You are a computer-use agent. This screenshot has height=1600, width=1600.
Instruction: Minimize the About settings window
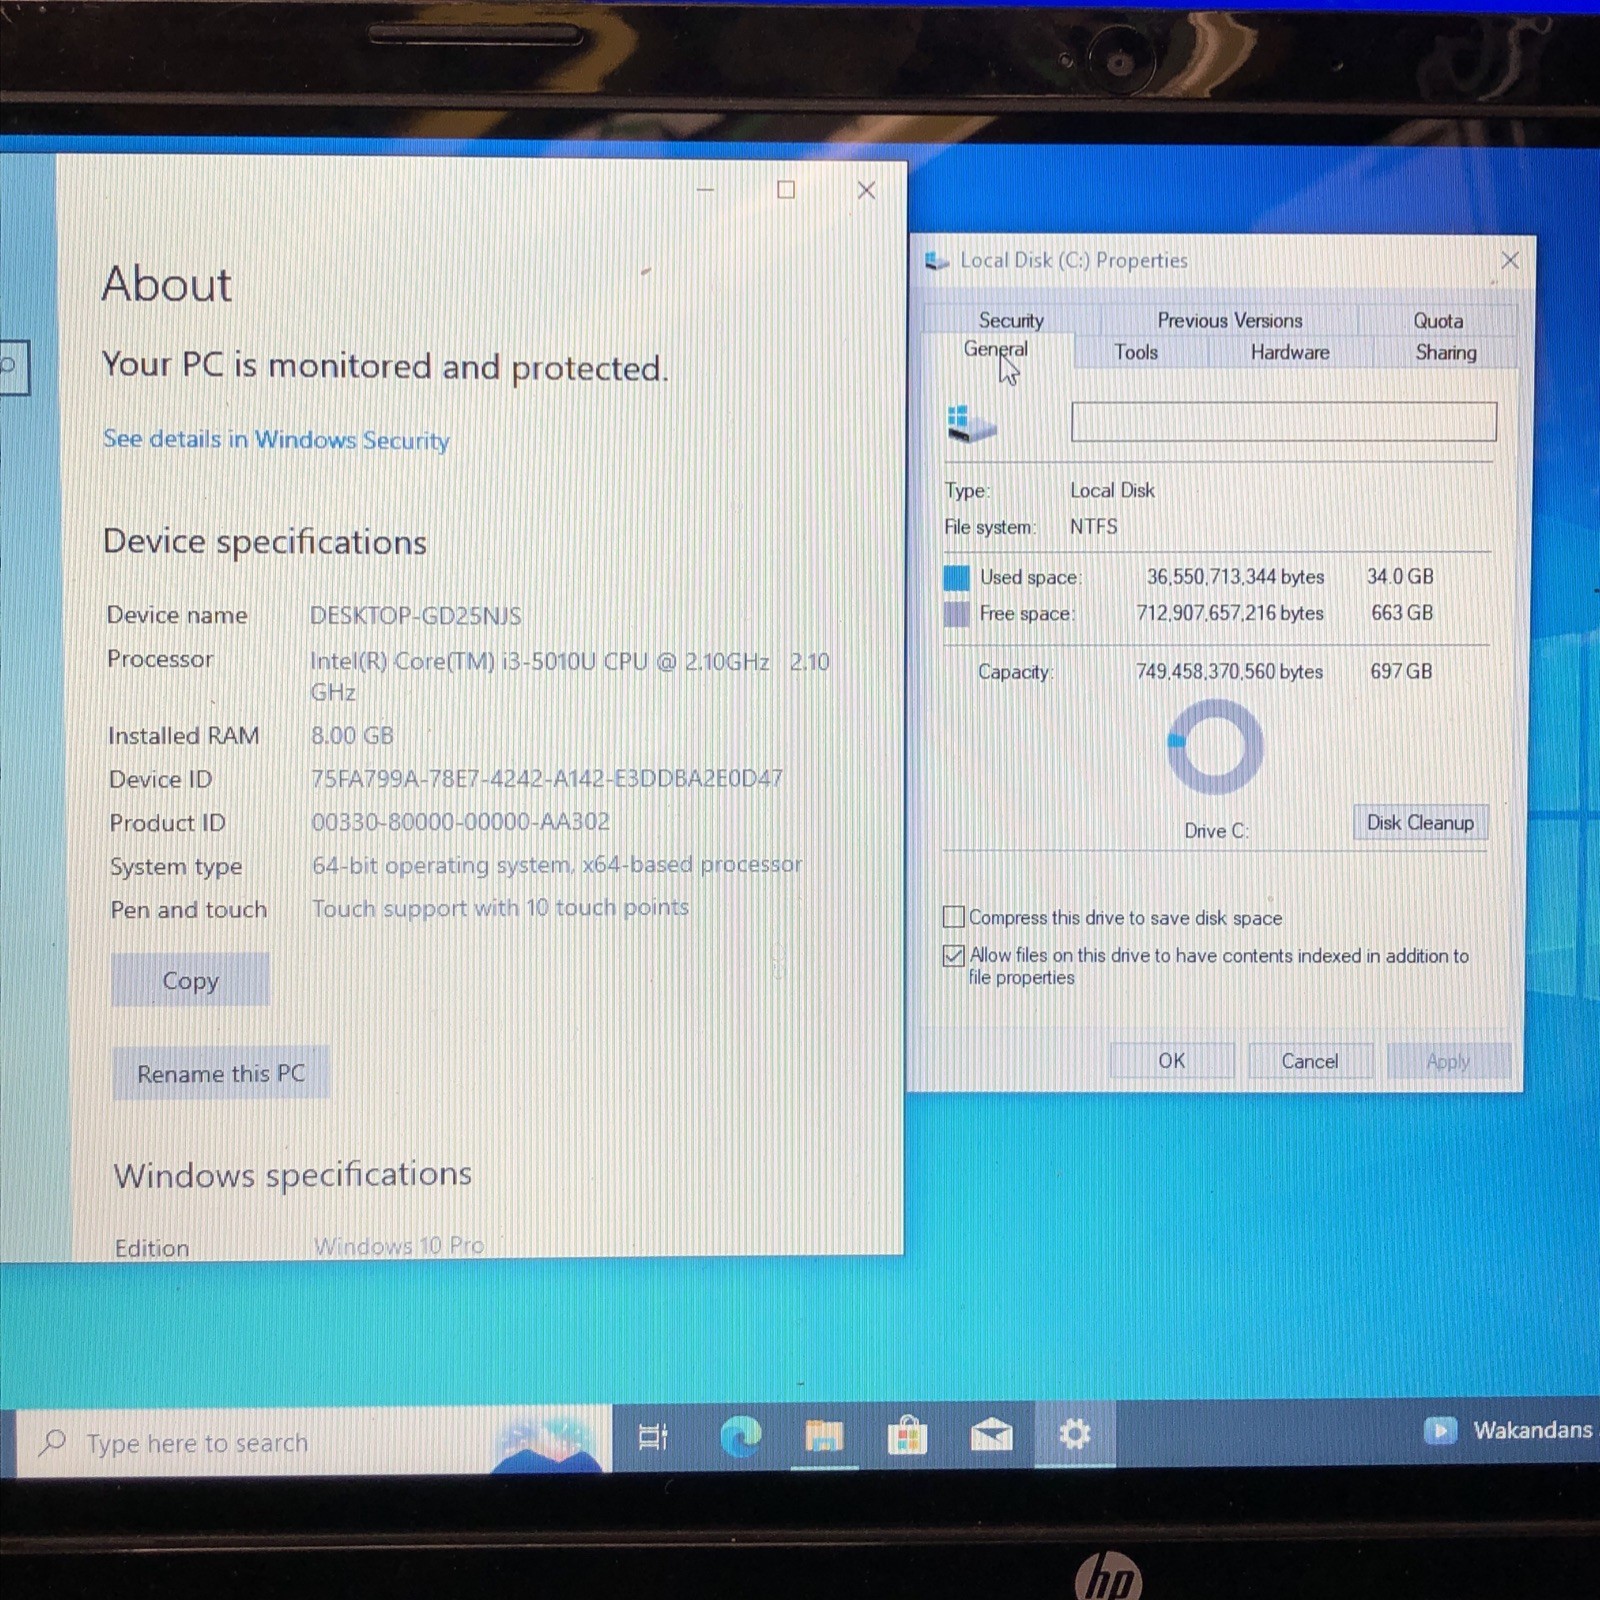705,189
